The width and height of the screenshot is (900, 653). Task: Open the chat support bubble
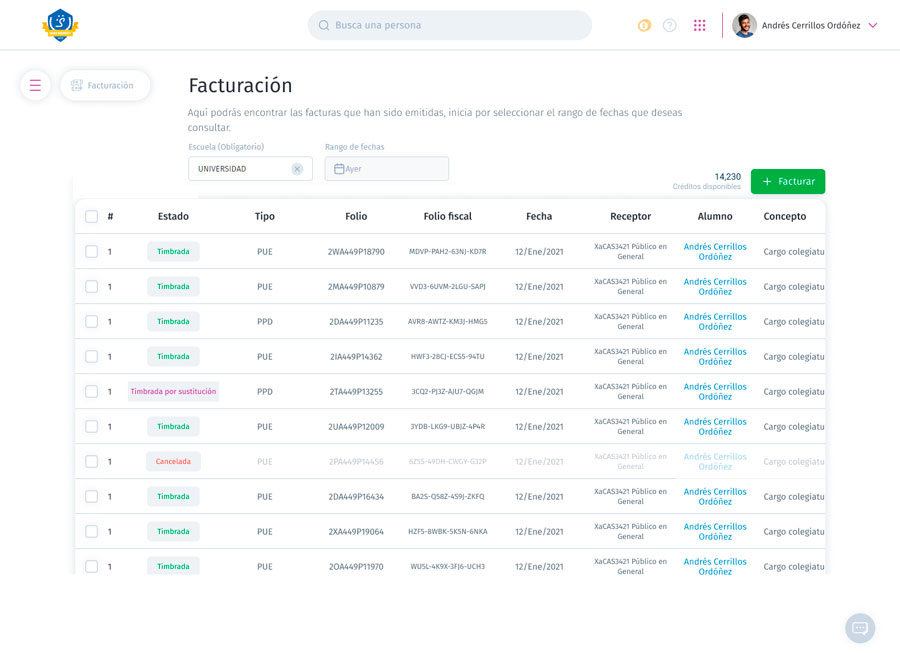click(x=860, y=628)
